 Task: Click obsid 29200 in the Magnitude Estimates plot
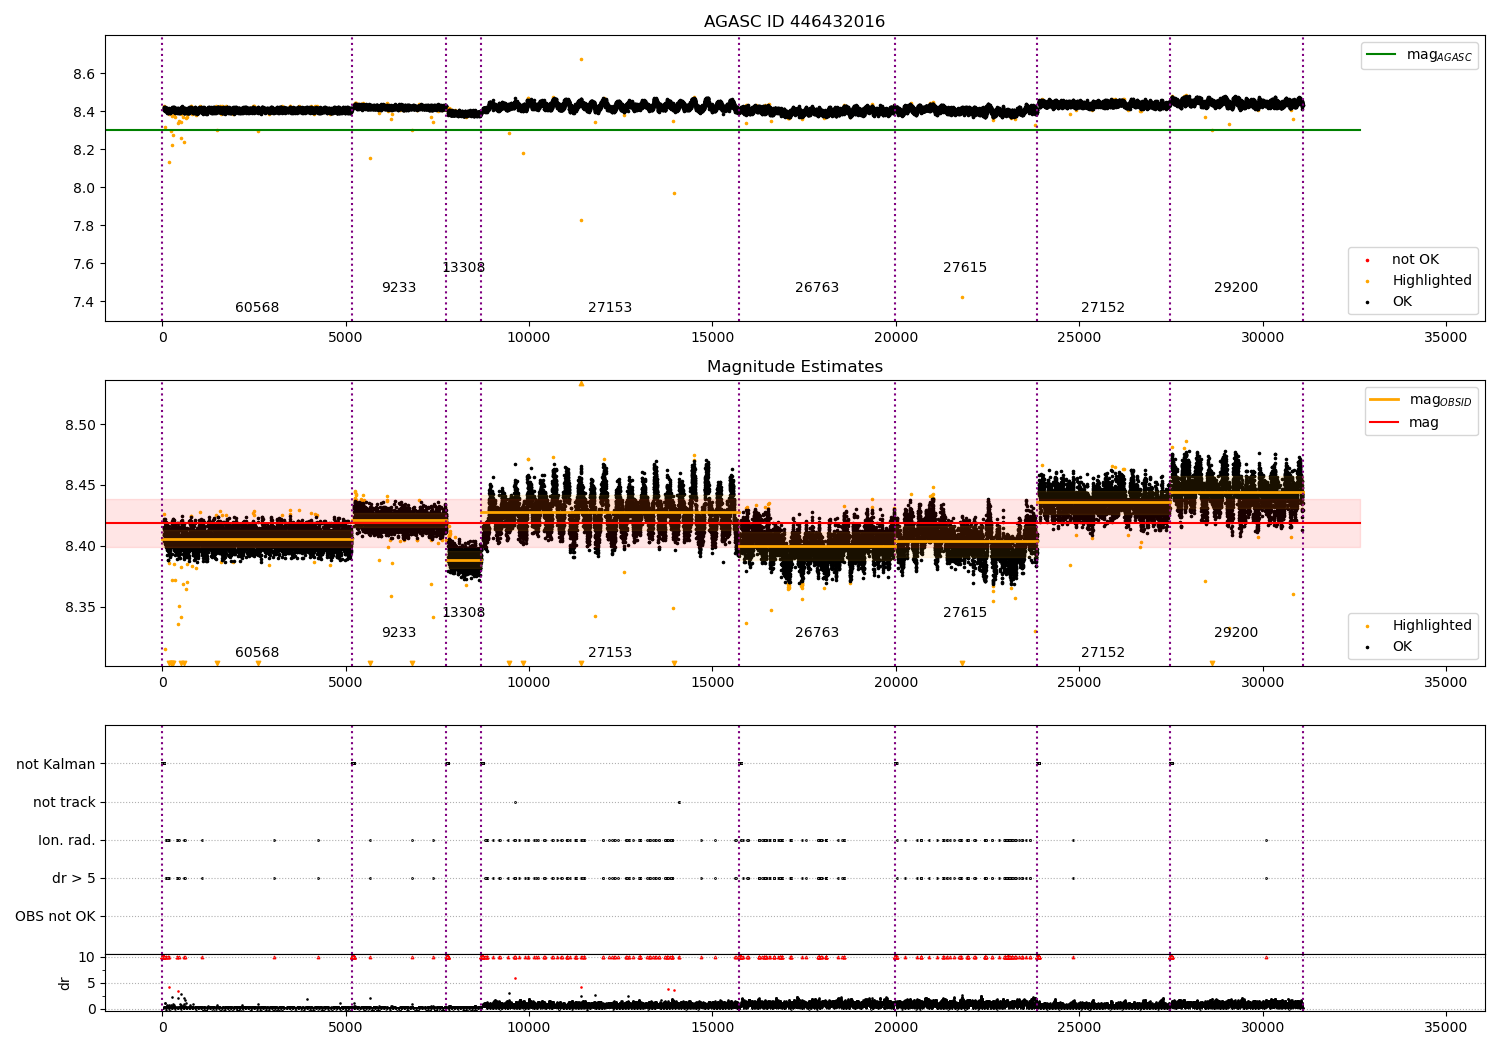tap(1236, 633)
